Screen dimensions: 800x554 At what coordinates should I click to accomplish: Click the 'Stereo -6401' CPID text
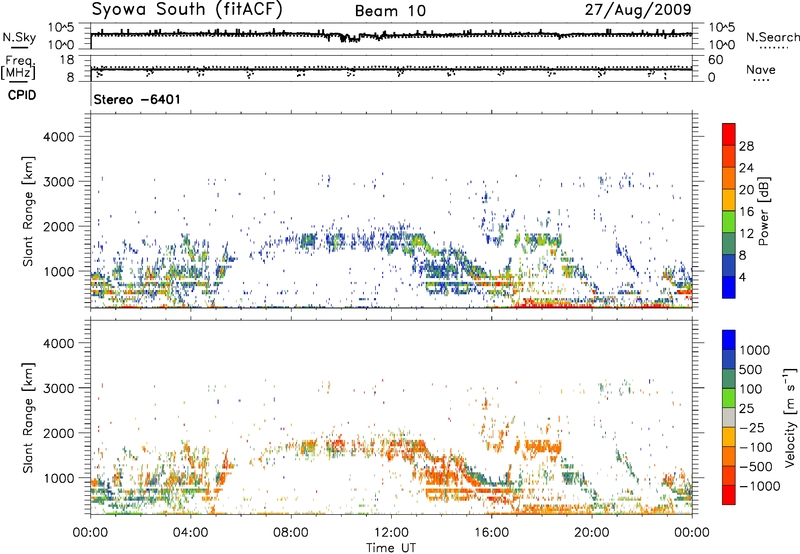pos(137,99)
